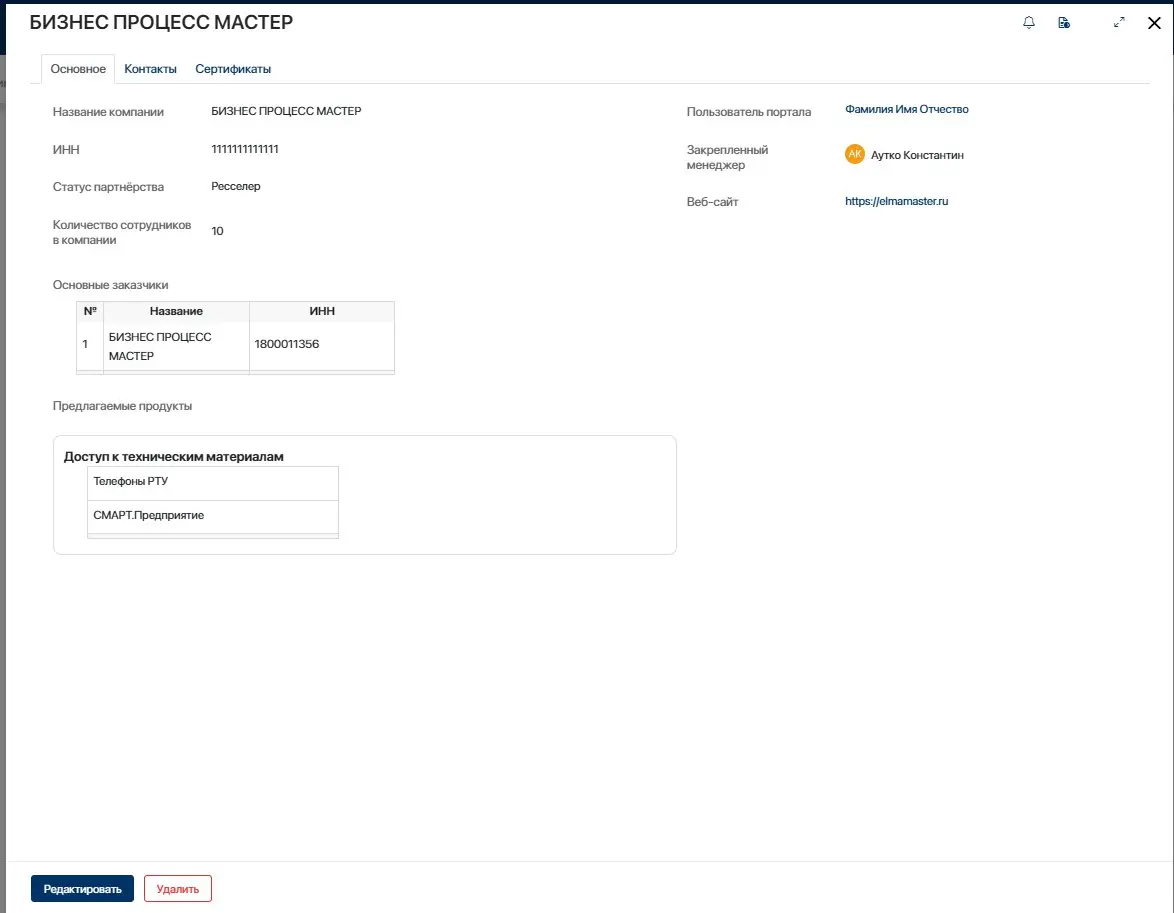Open the Сертификаты tab

[233, 69]
